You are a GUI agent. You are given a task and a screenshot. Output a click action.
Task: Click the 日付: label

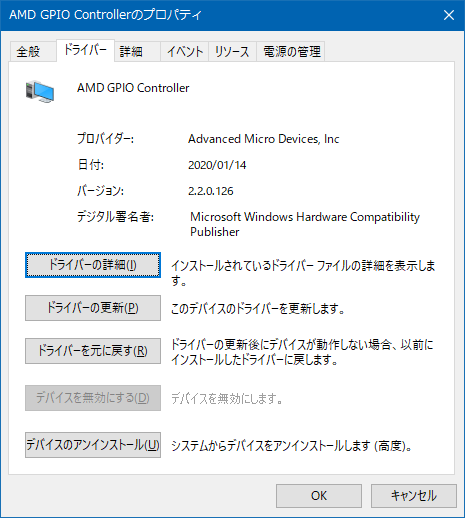91,165
